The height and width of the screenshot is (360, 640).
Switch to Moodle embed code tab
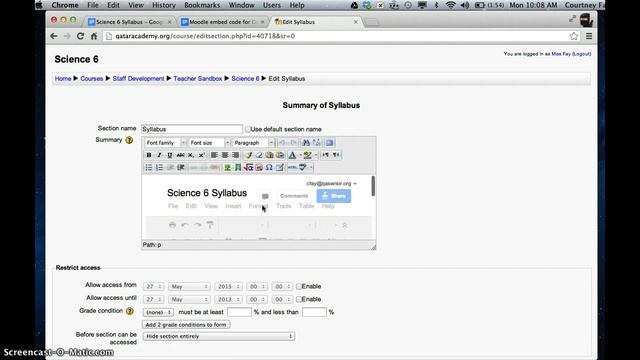(222, 22)
